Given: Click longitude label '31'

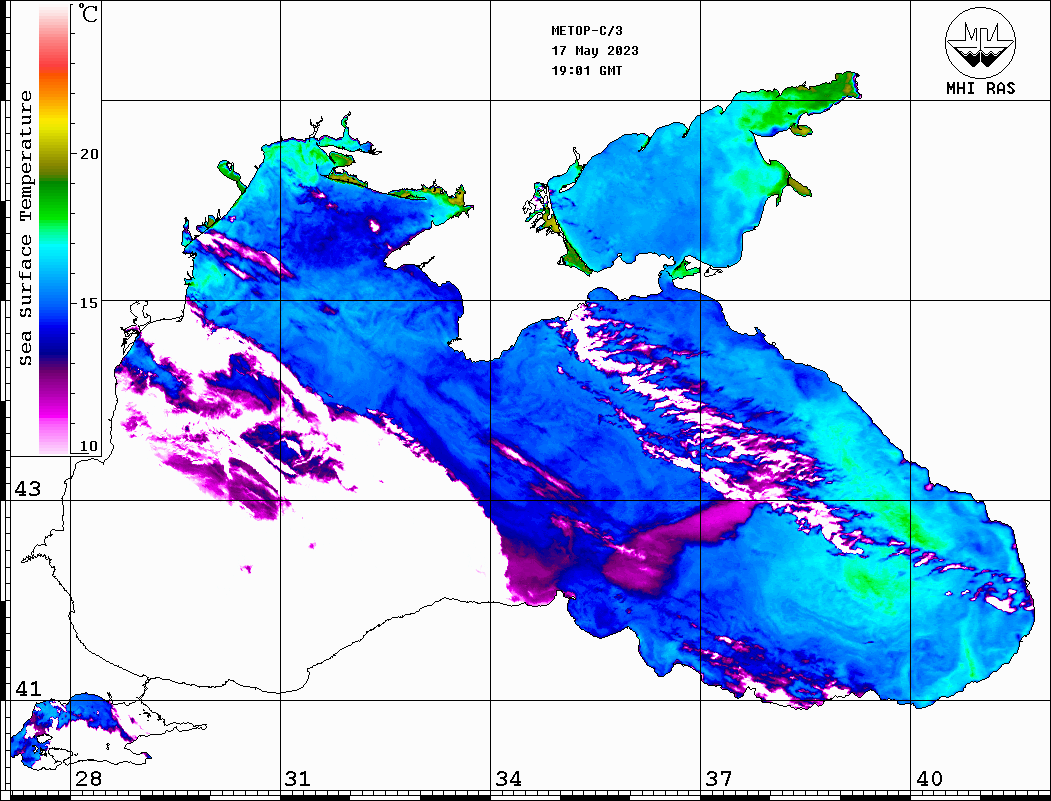Looking at the screenshot, I should 298,779.
